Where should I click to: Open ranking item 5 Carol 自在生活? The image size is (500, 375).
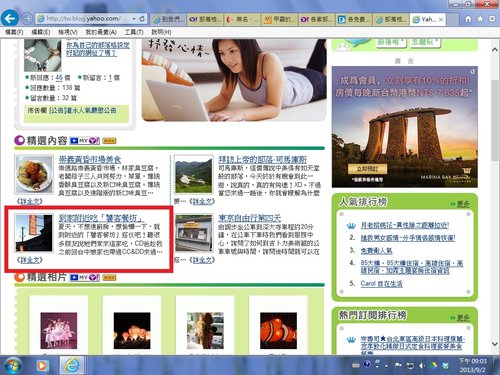(381, 284)
